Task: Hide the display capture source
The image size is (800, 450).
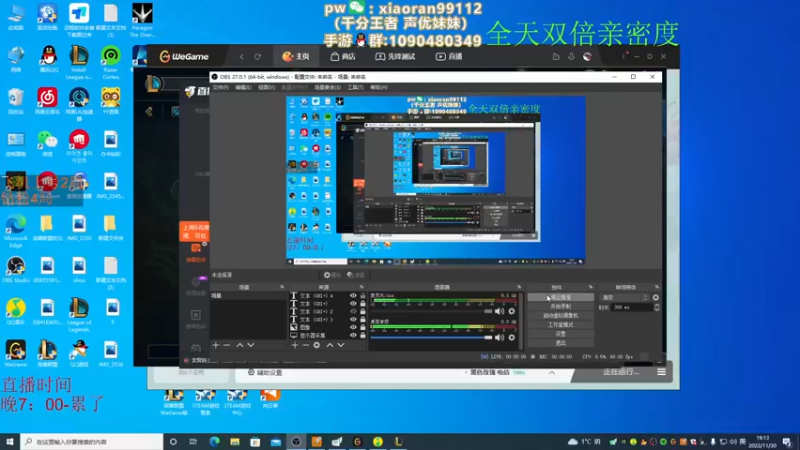Action: pos(353,335)
